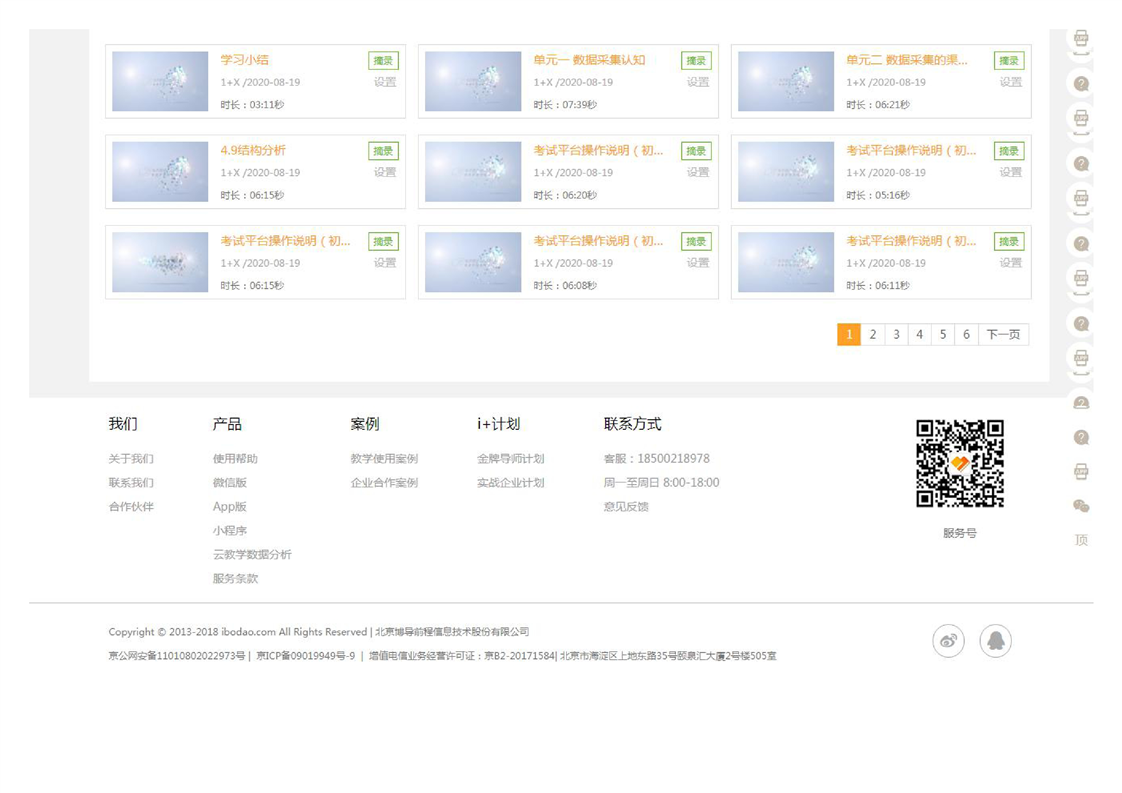Click the 顶 back-to-top button
Image resolution: width=1122 pixels, height=793 pixels.
pyautogui.click(x=1080, y=540)
